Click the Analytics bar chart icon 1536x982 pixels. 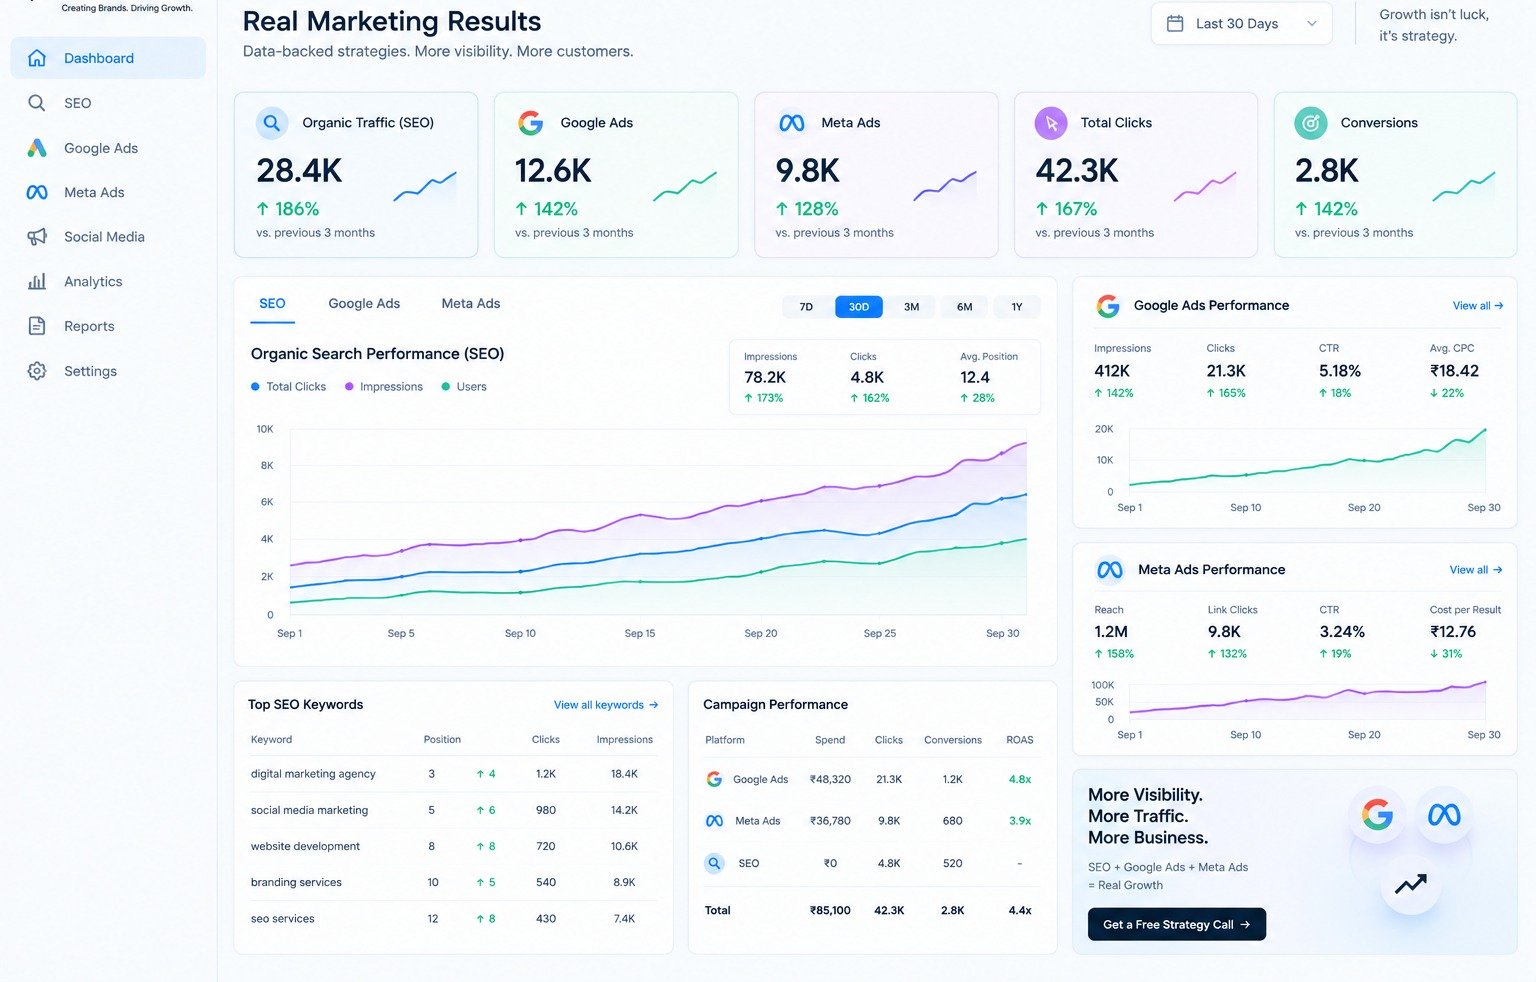37,281
